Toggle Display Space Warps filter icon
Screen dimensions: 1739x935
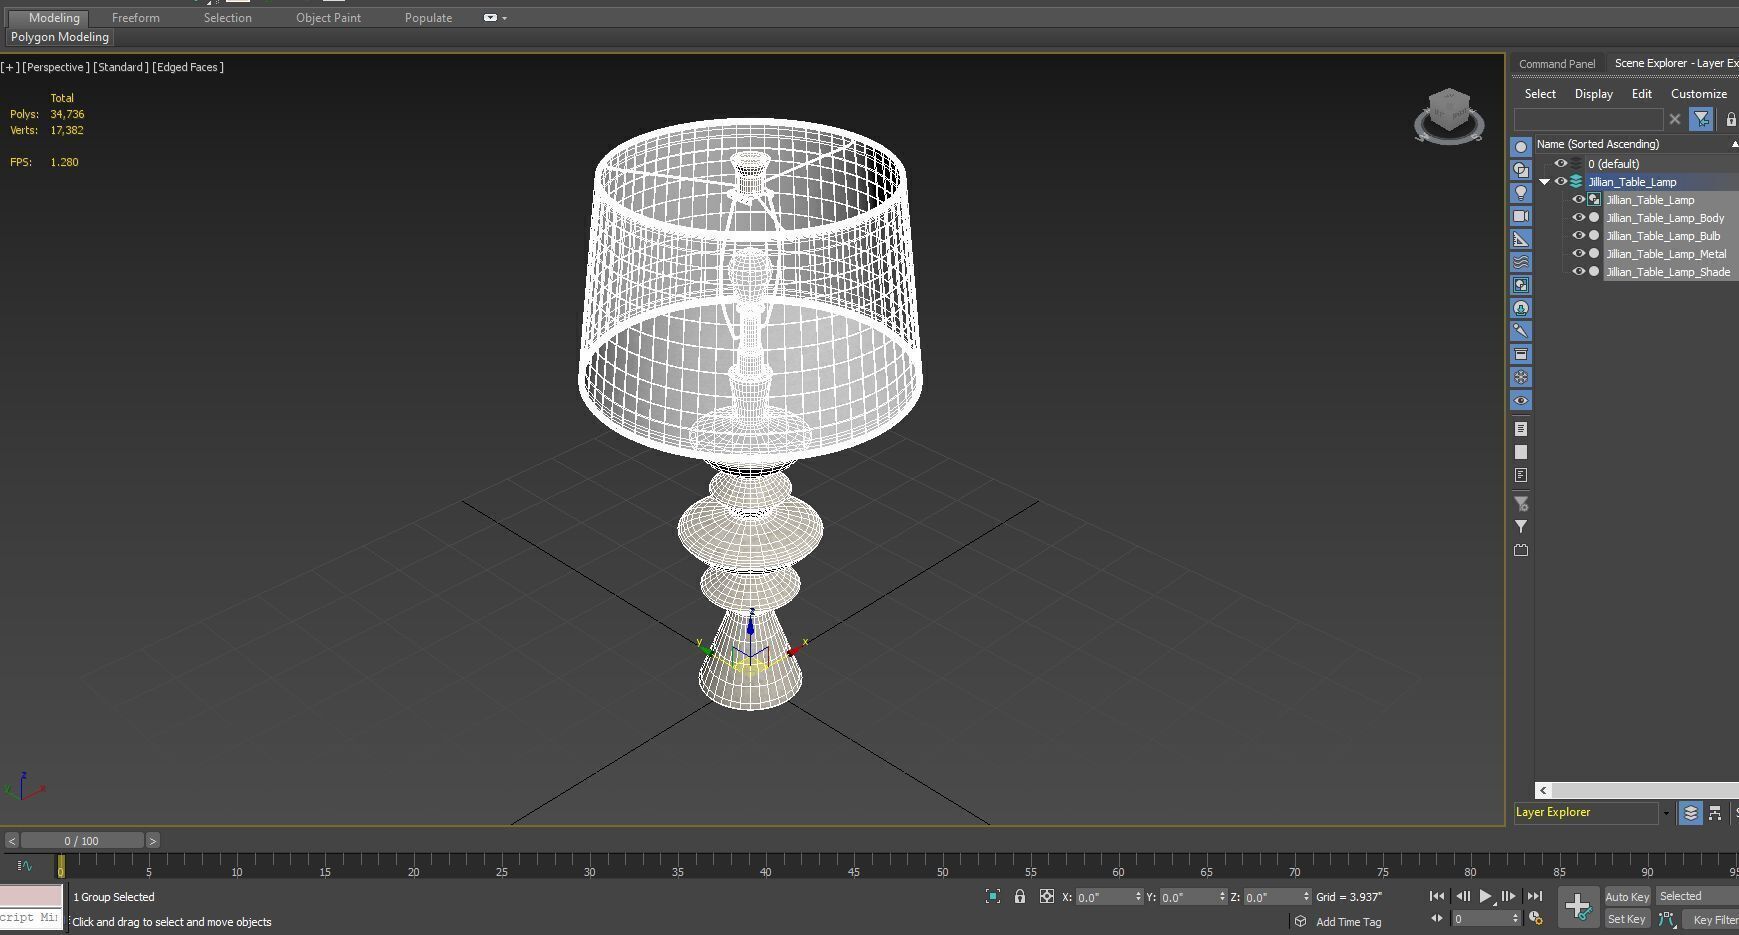point(1521,262)
